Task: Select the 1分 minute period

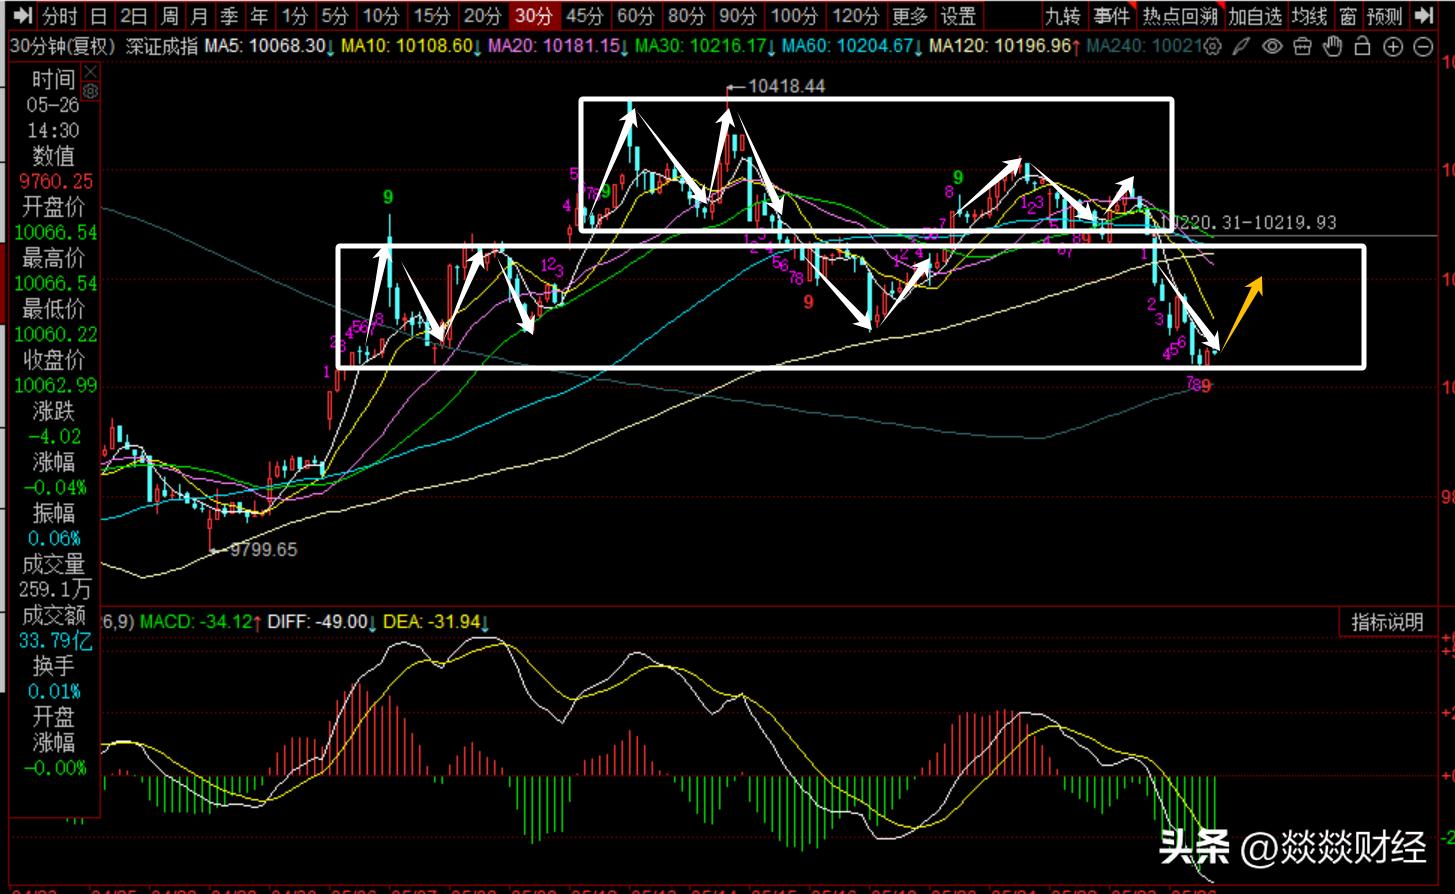Action: pyautogui.click(x=295, y=16)
